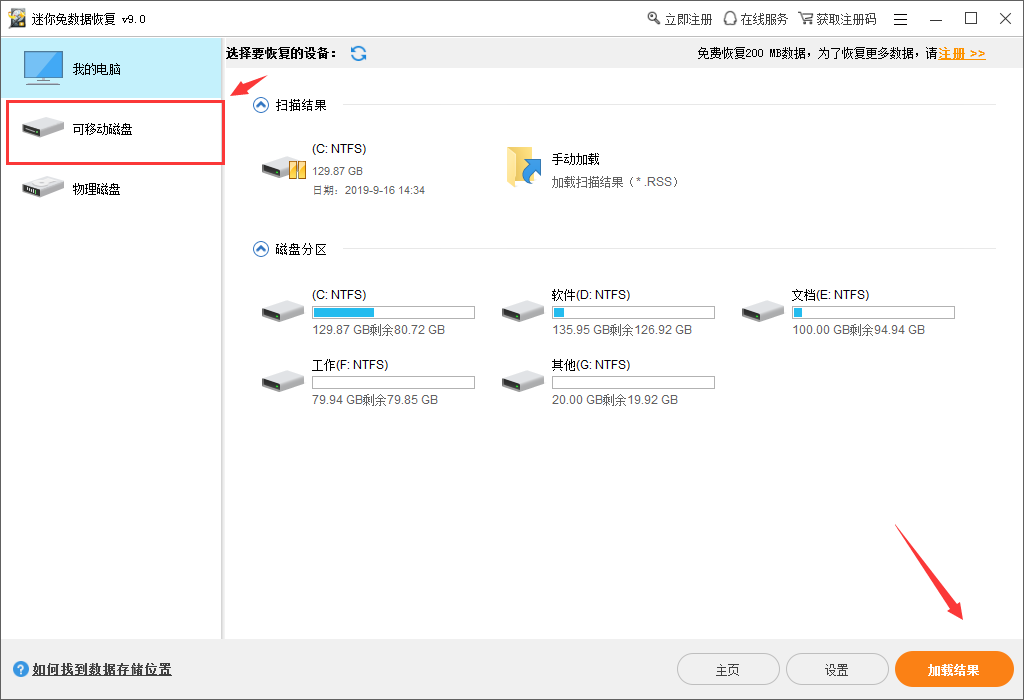
Task: Open 如何找到数据存储位置 help link
Action: coord(102,669)
